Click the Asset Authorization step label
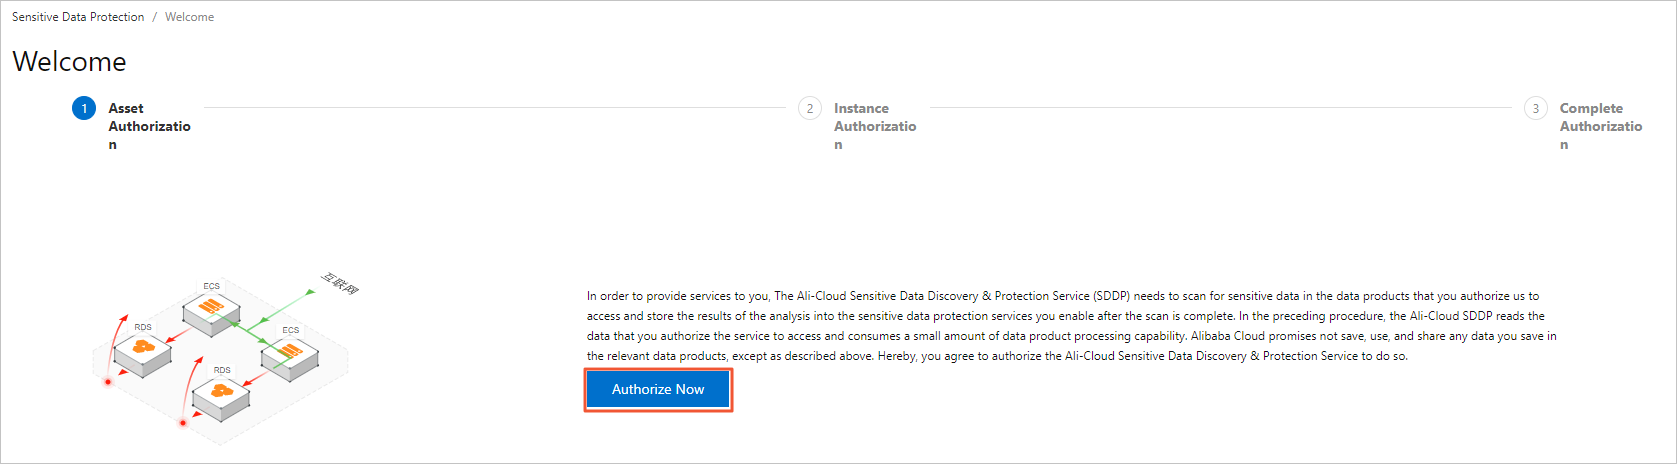The image size is (1677, 464). [149, 126]
